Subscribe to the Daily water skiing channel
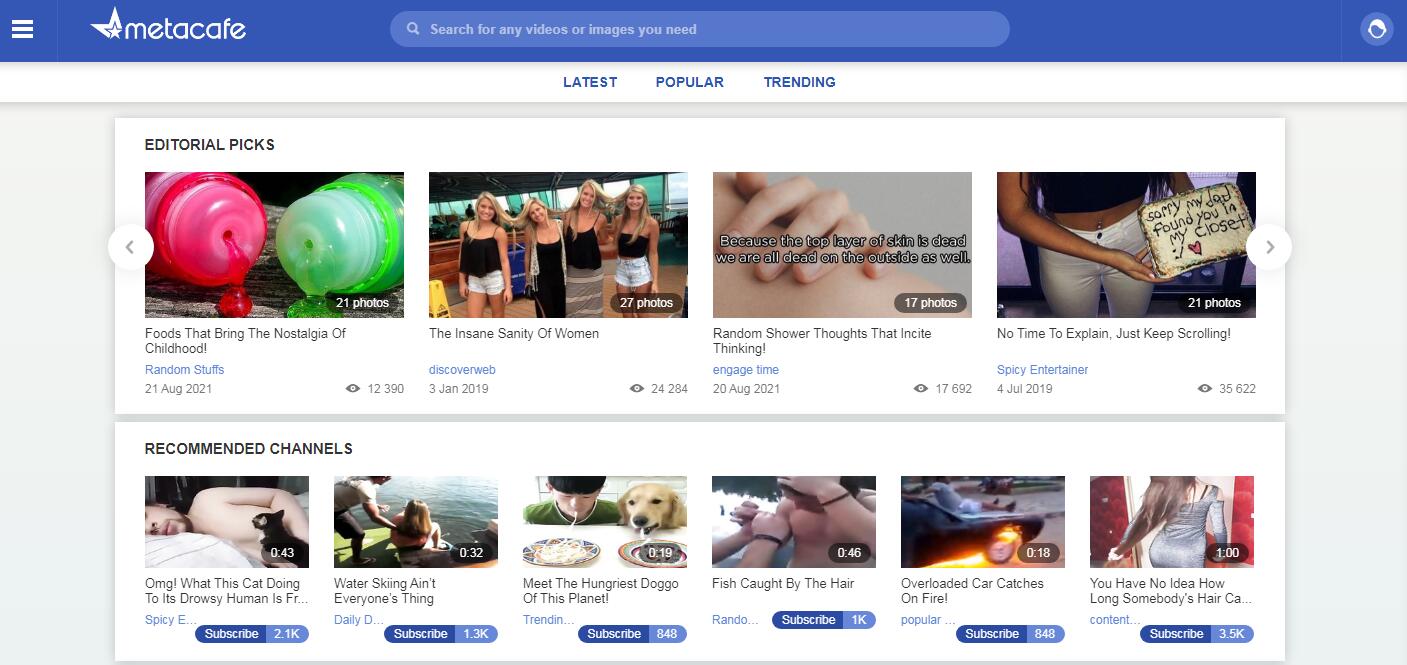Screen dimensions: 1407x665 [x=421, y=634]
